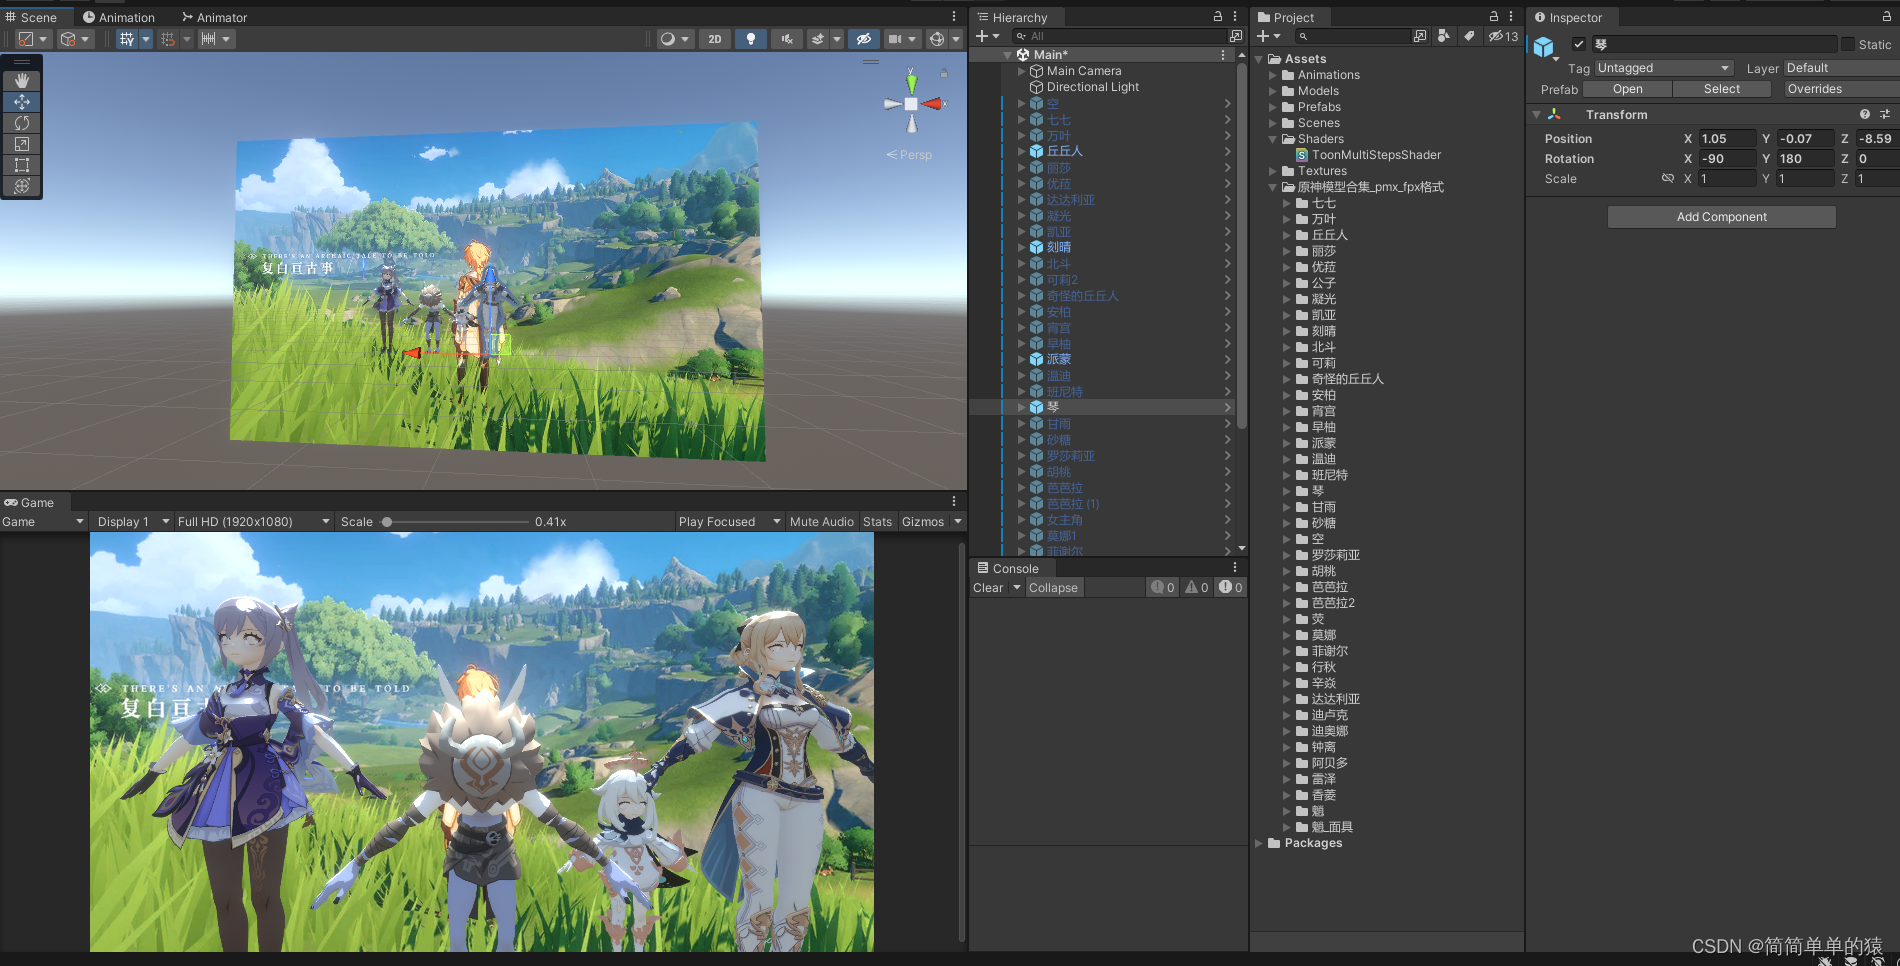Click the Add Component button
Image resolution: width=1900 pixels, height=966 pixels.
[1721, 217]
